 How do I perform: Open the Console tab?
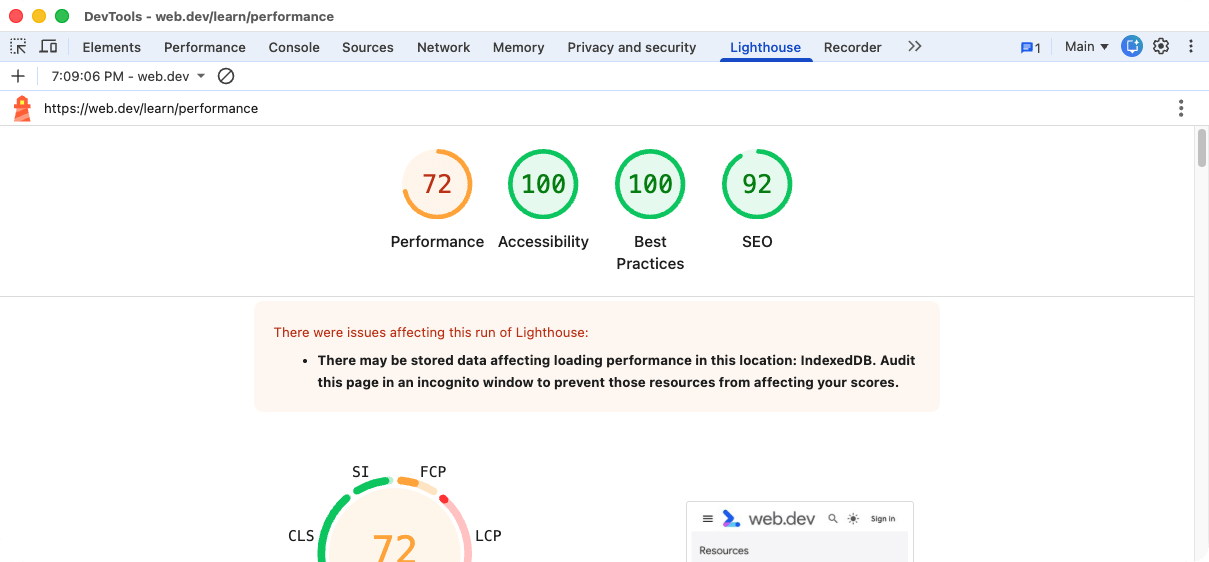(294, 47)
